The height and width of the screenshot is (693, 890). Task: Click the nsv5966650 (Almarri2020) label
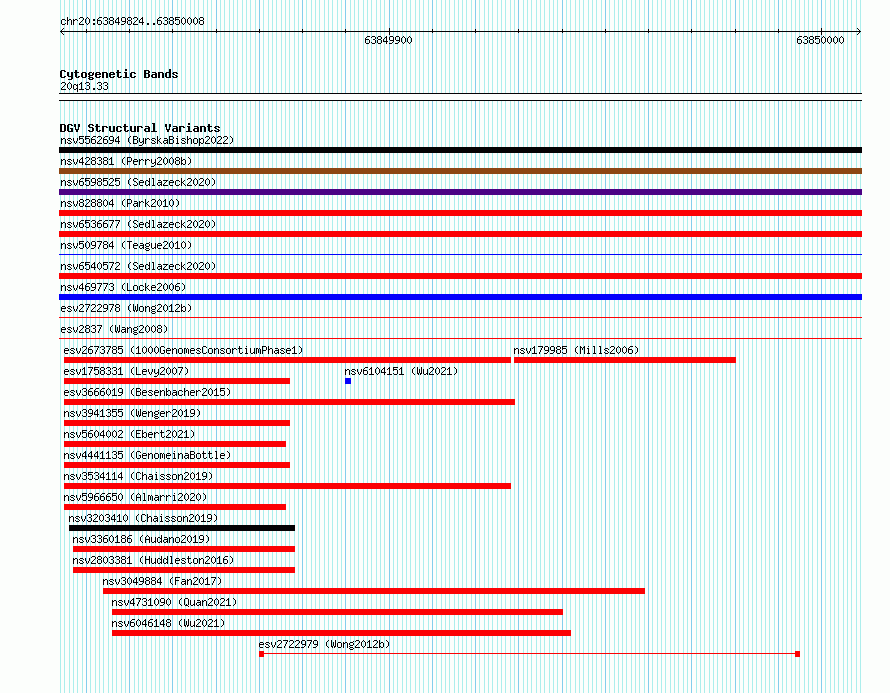pos(135,497)
